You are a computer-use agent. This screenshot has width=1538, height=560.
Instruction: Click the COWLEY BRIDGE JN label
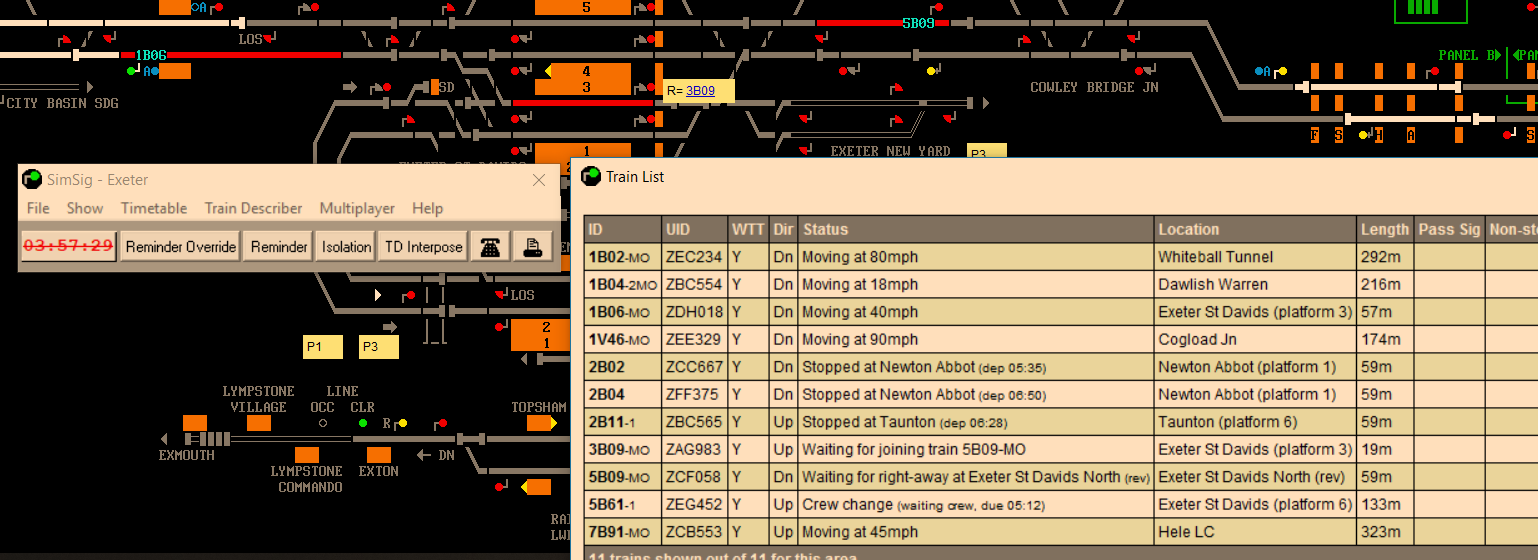(1094, 88)
